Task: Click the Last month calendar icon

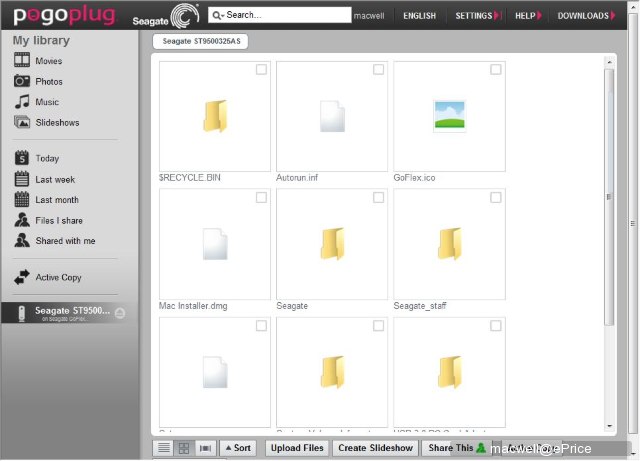Action: (x=22, y=199)
